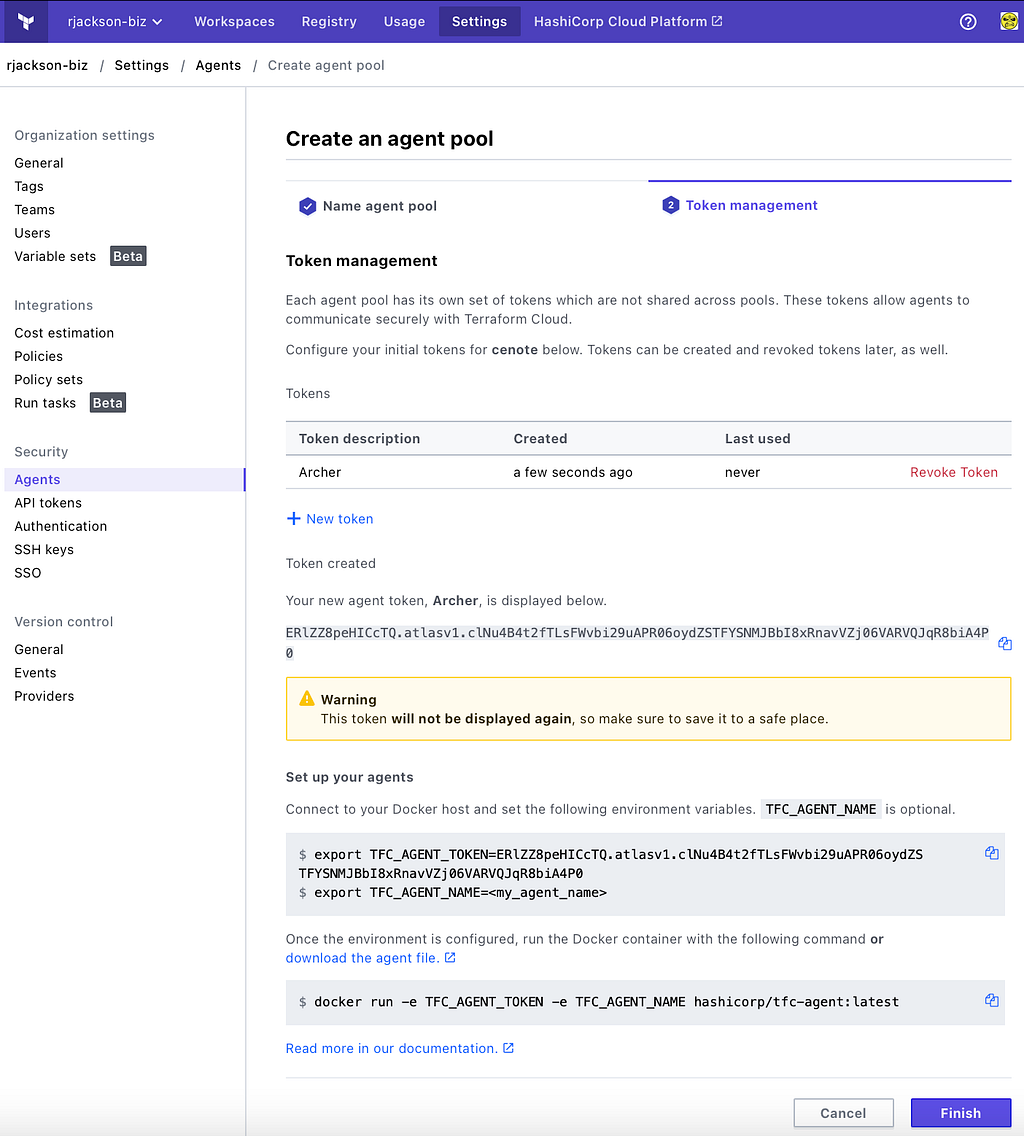
Task: Open Read more in our documentation
Action: pos(391,1048)
